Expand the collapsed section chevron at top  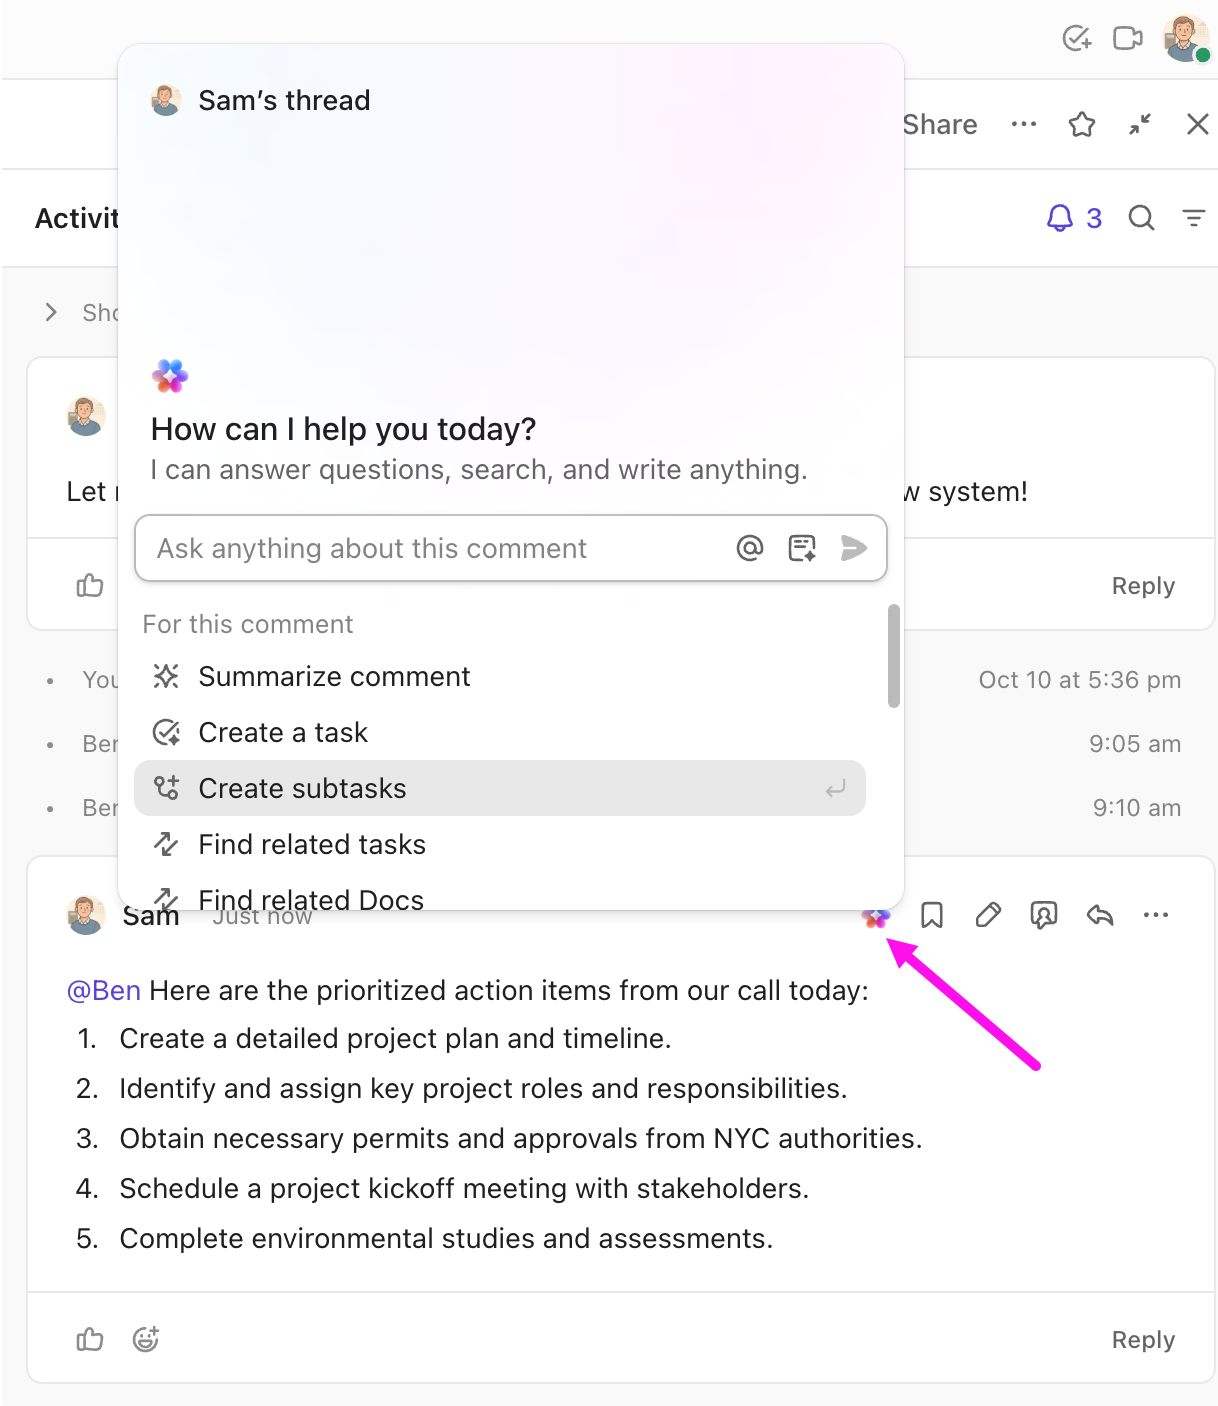(x=51, y=312)
